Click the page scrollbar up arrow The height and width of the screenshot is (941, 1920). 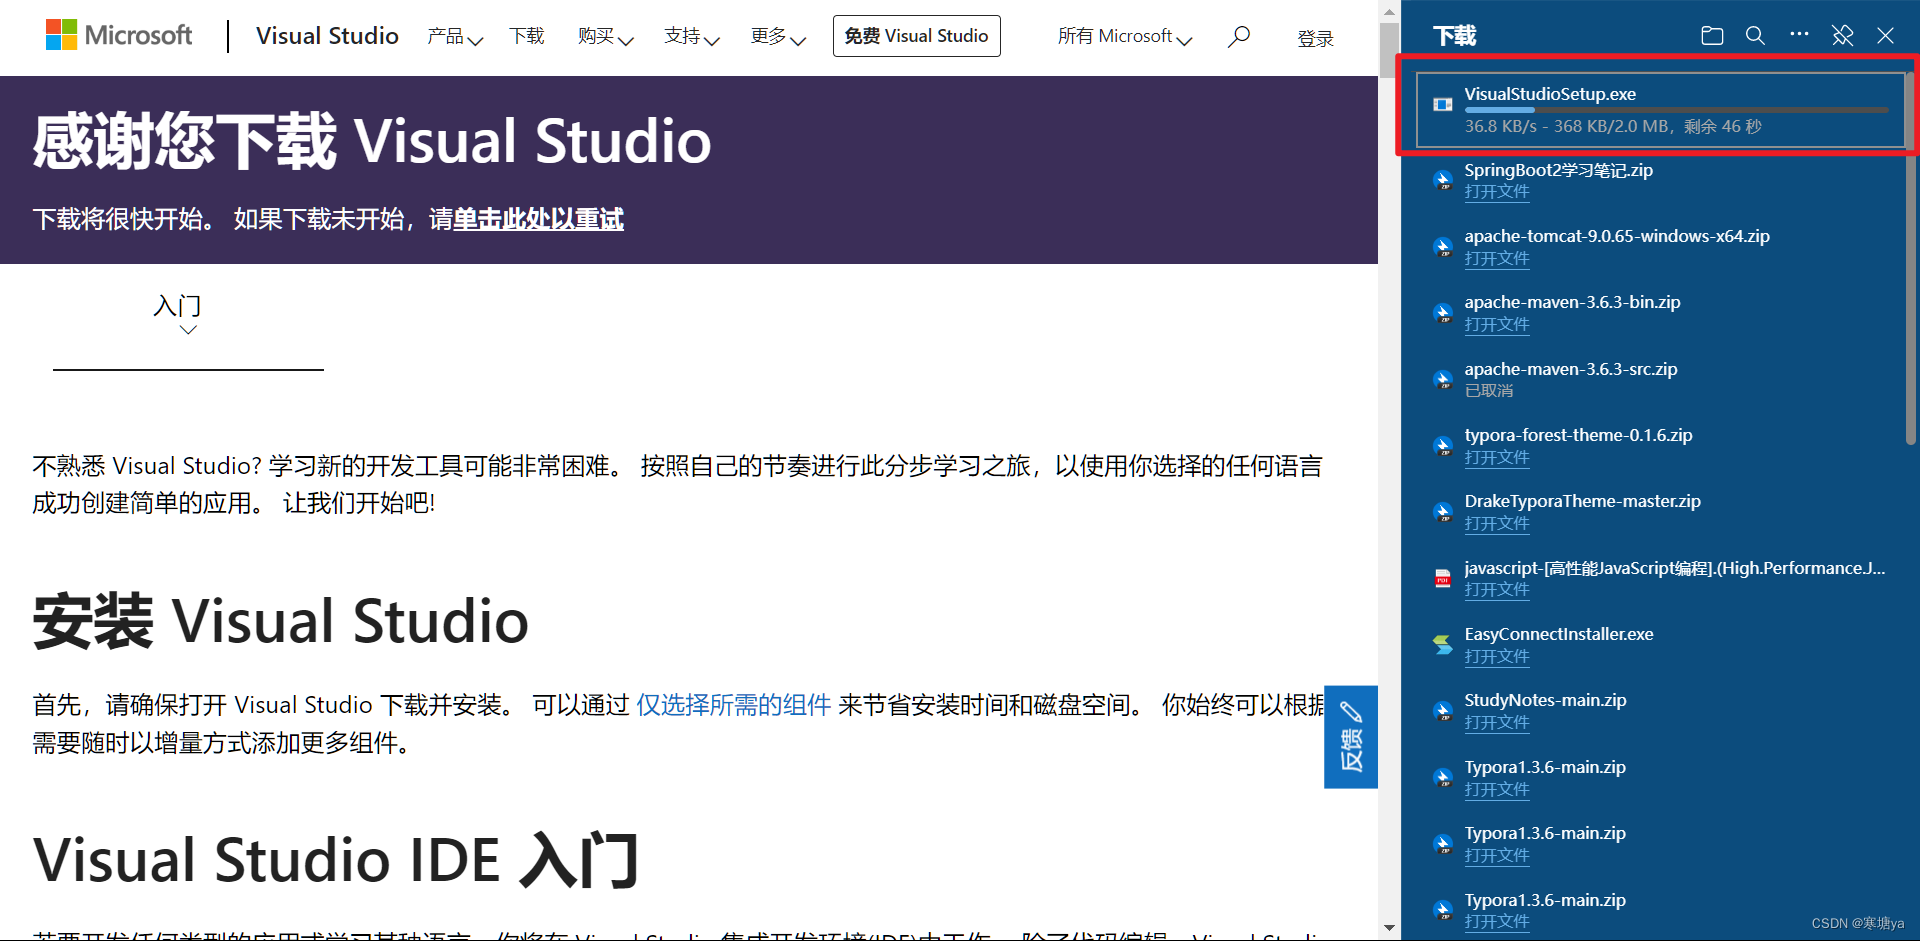click(1389, 11)
